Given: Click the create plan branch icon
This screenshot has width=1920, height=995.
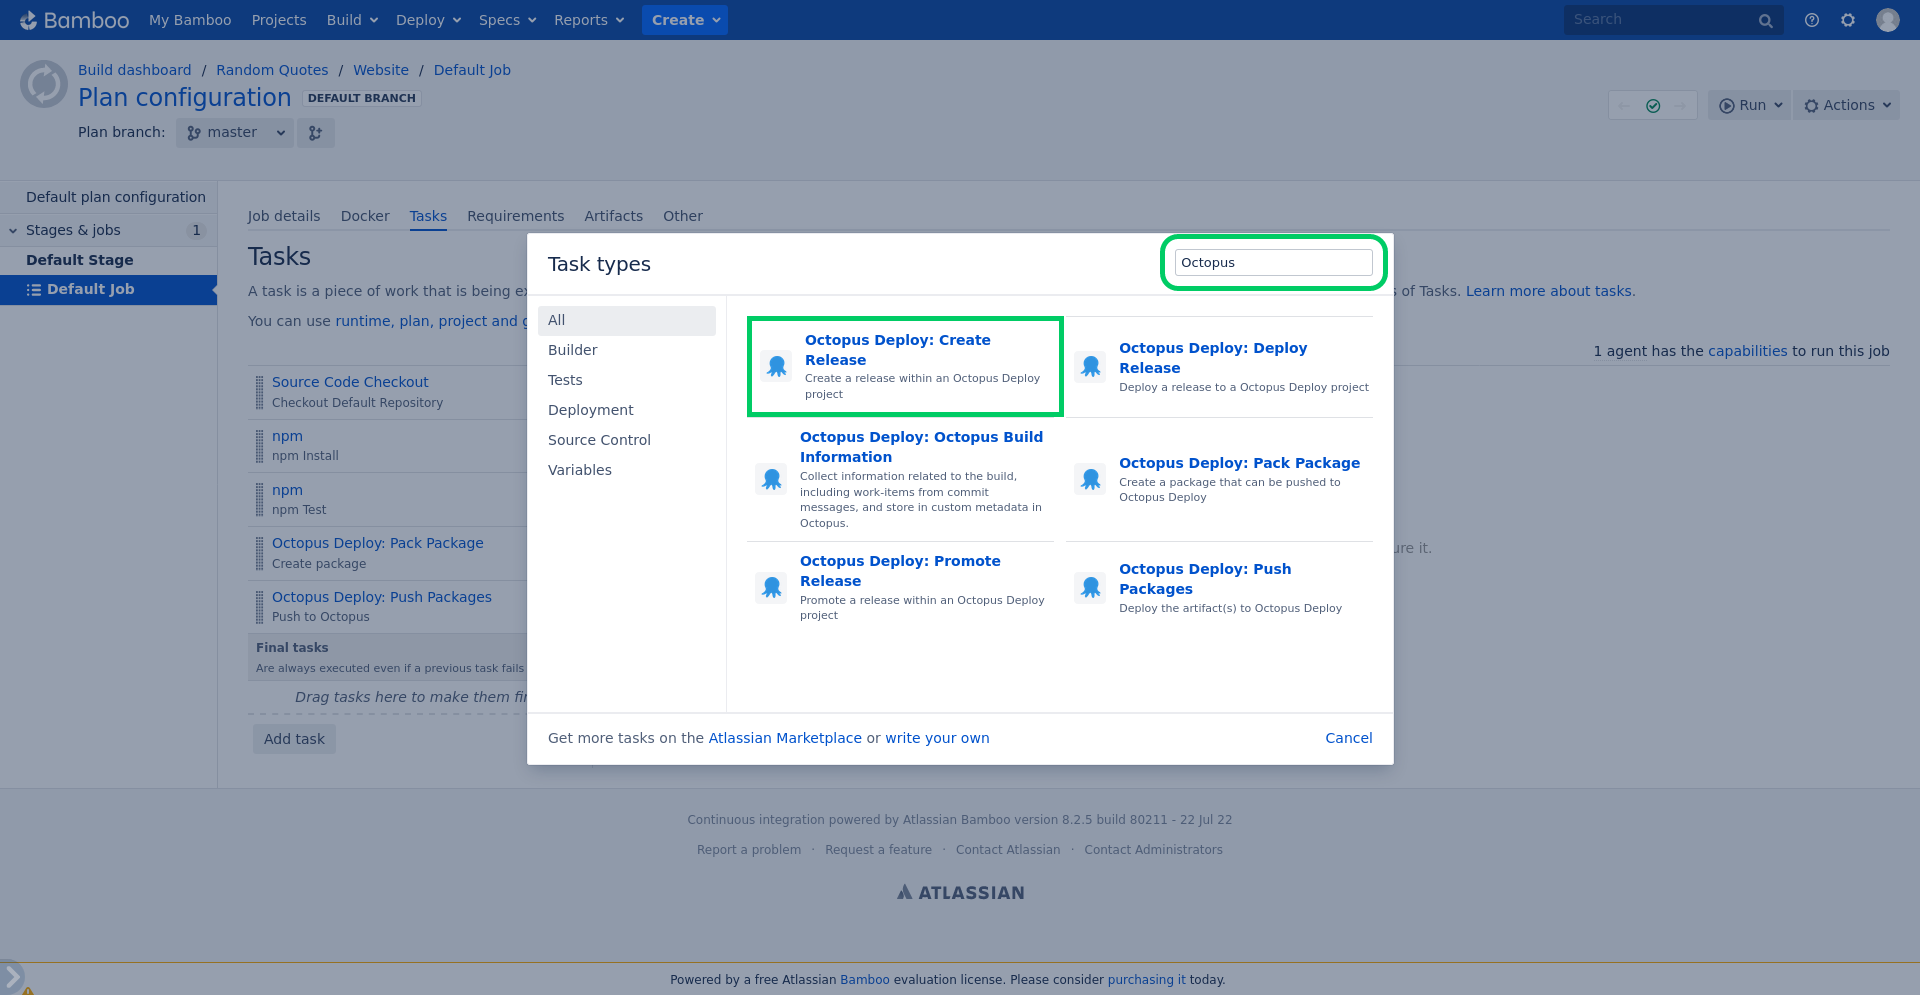Looking at the screenshot, I should pos(316,133).
